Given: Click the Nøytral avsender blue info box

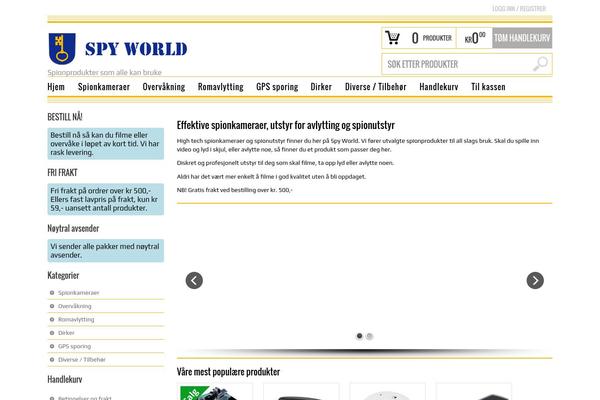Looking at the screenshot, I should coord(106,251).
